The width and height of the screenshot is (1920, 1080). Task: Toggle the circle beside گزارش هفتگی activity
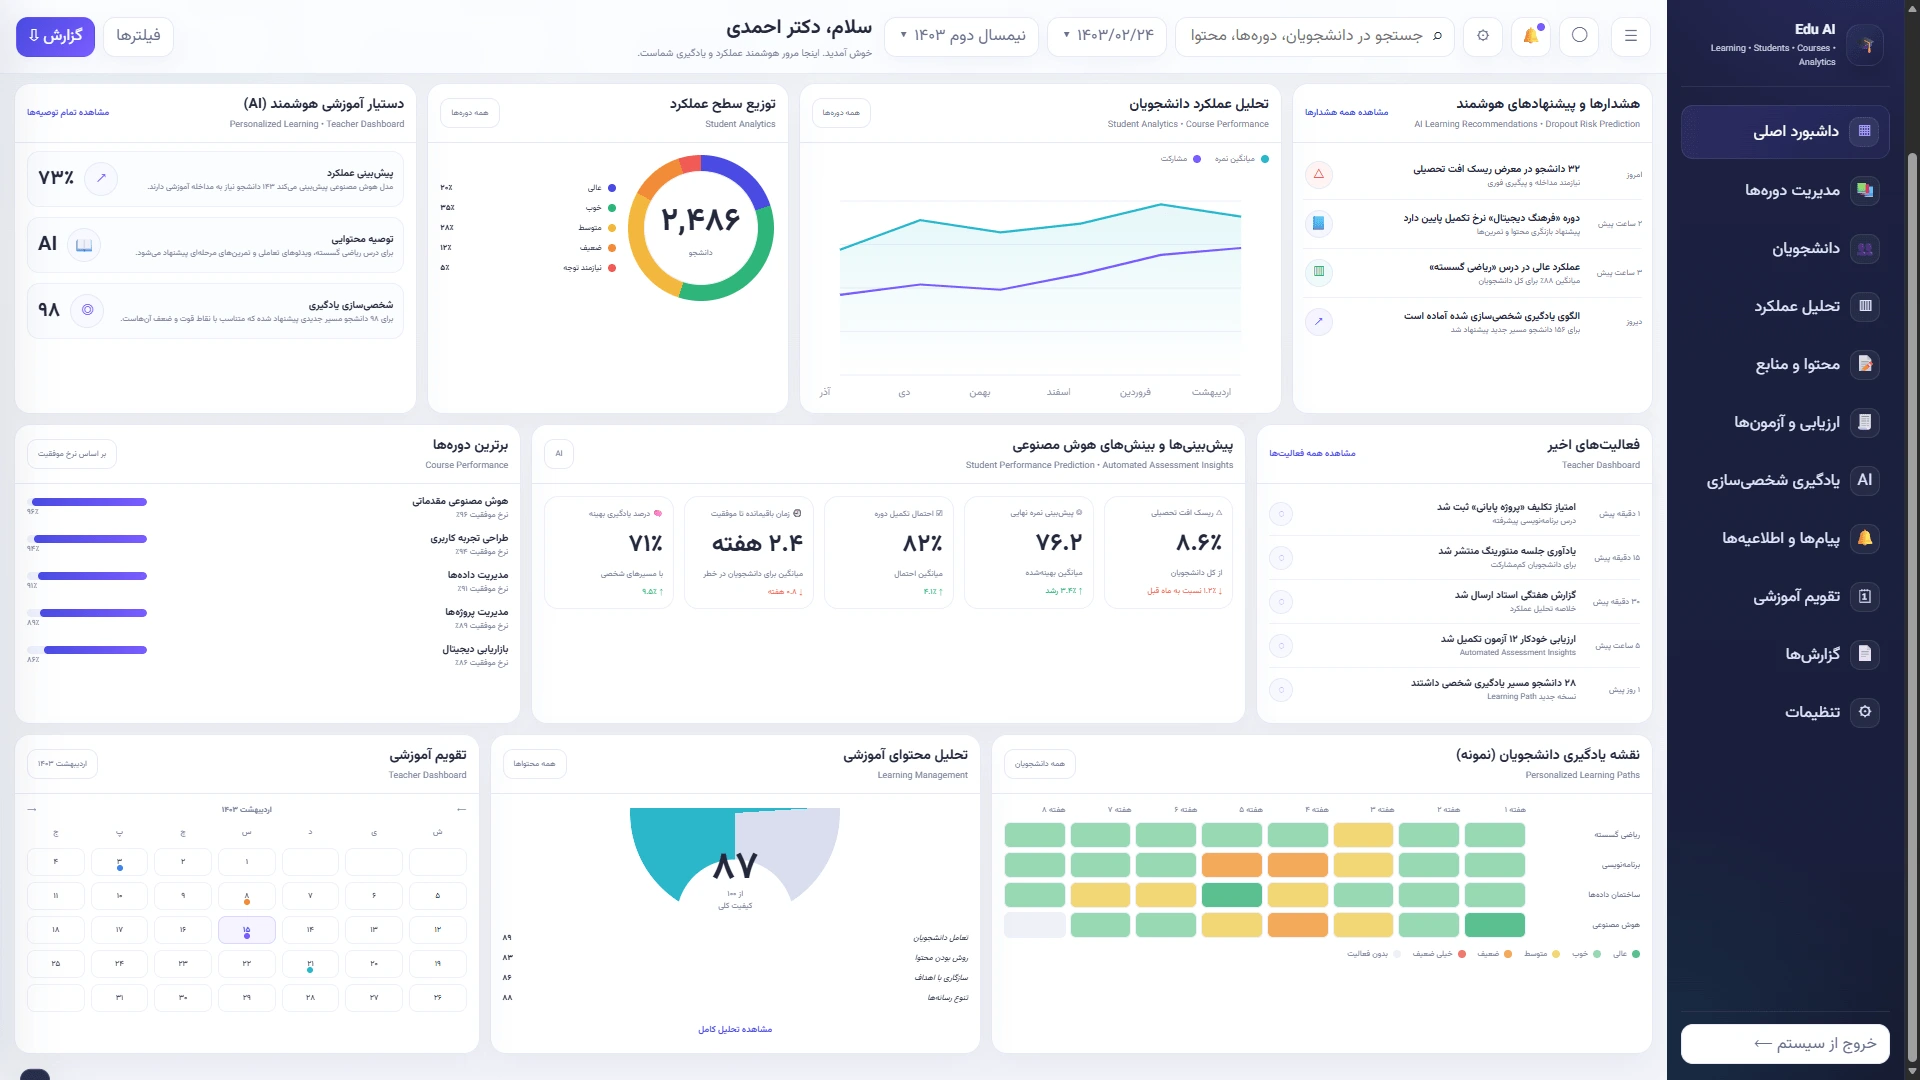click(1281, 602)
